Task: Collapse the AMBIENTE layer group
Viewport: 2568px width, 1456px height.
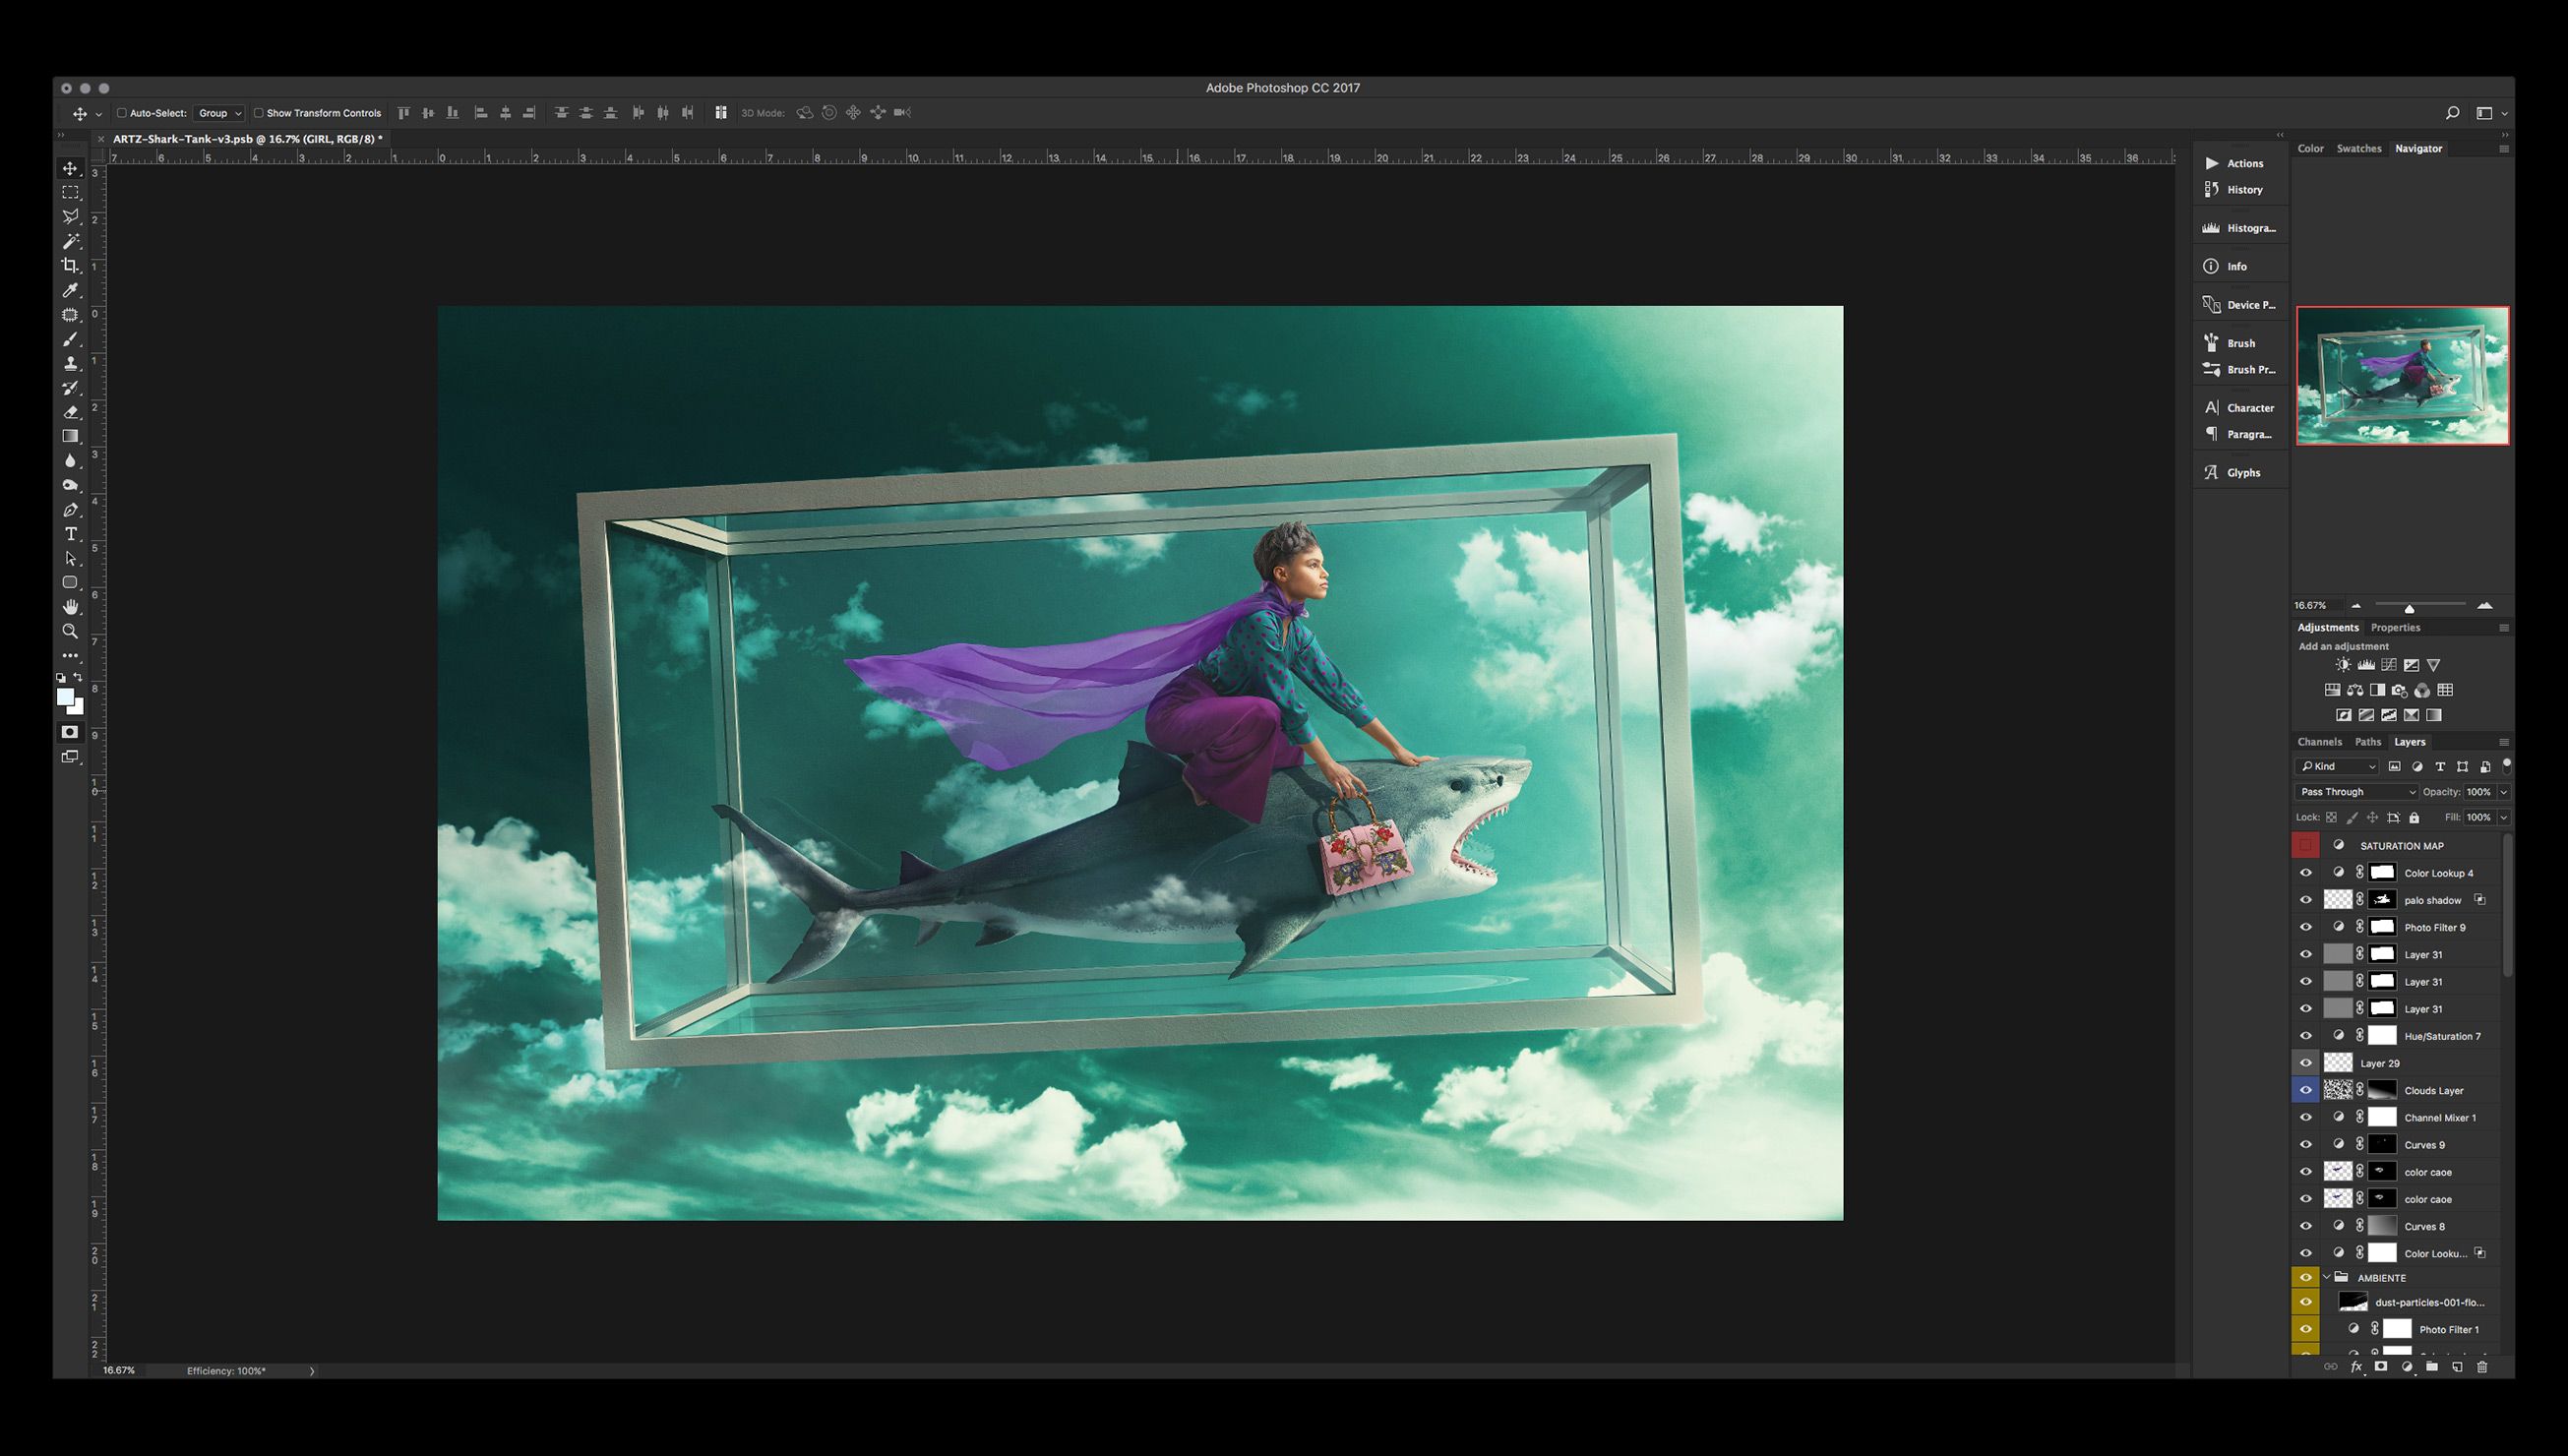Action: (x=2327, y=1277)
